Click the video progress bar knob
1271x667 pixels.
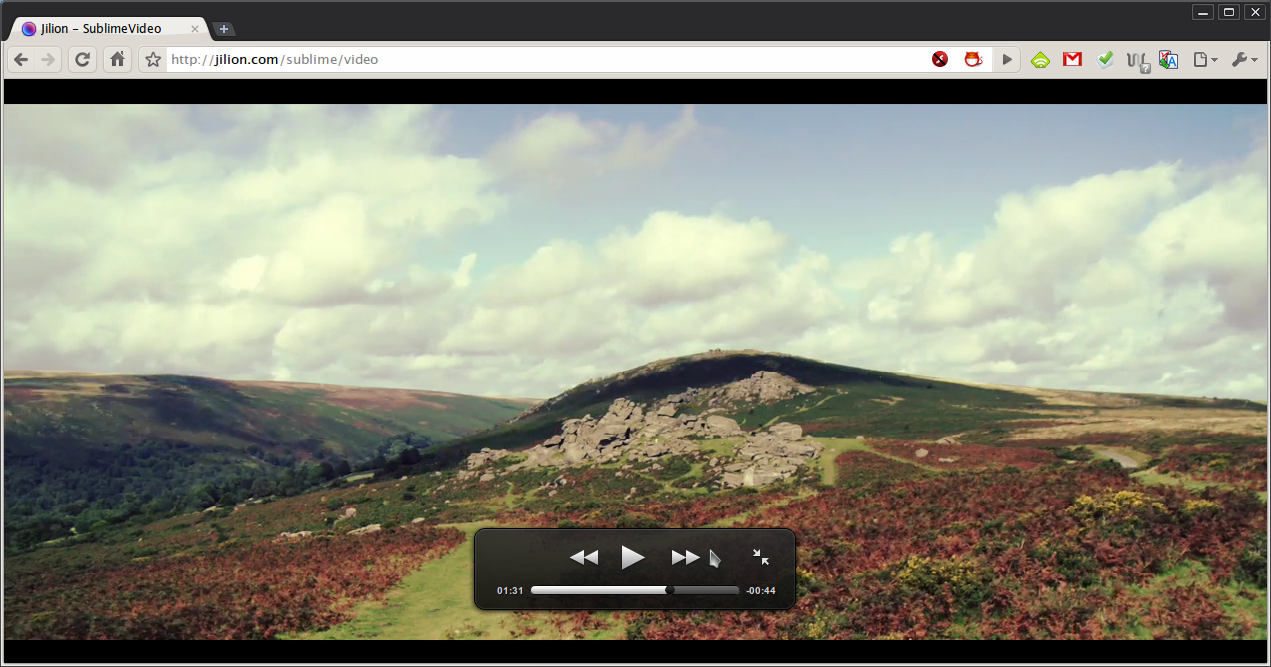(670, 590)
